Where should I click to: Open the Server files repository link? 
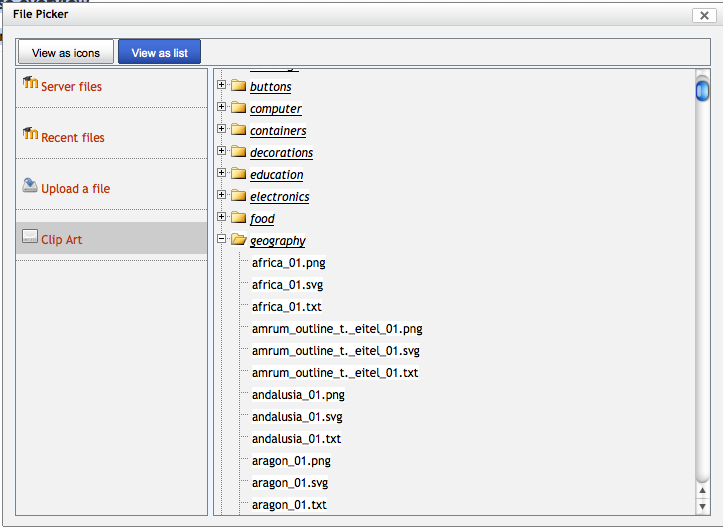tap(71, 87)
